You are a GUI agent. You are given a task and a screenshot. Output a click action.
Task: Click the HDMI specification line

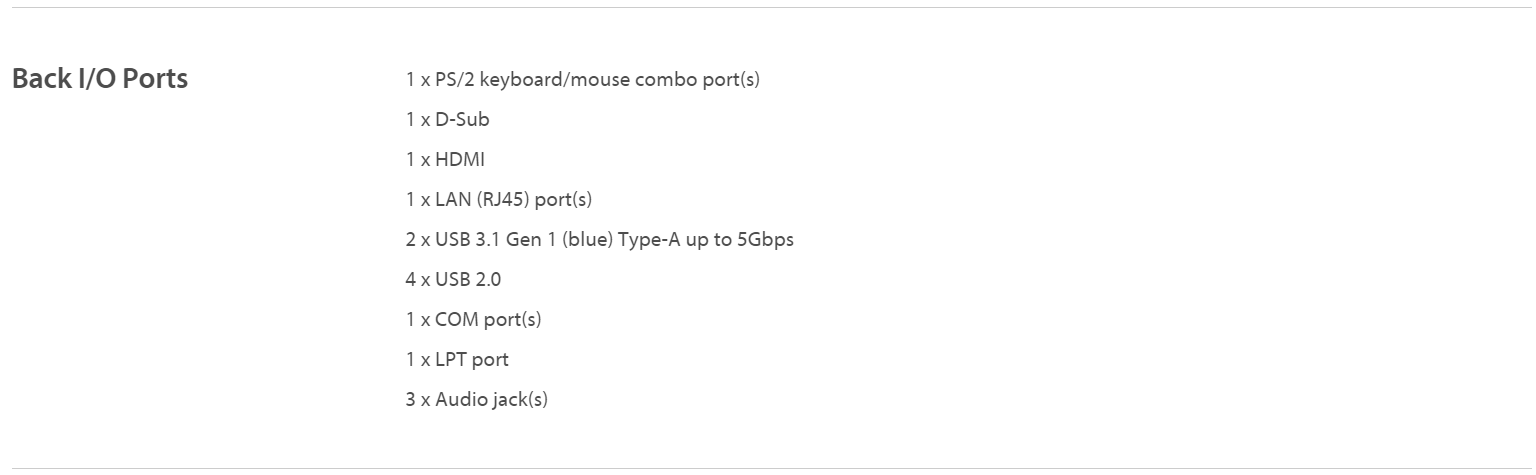pos(445,159)
